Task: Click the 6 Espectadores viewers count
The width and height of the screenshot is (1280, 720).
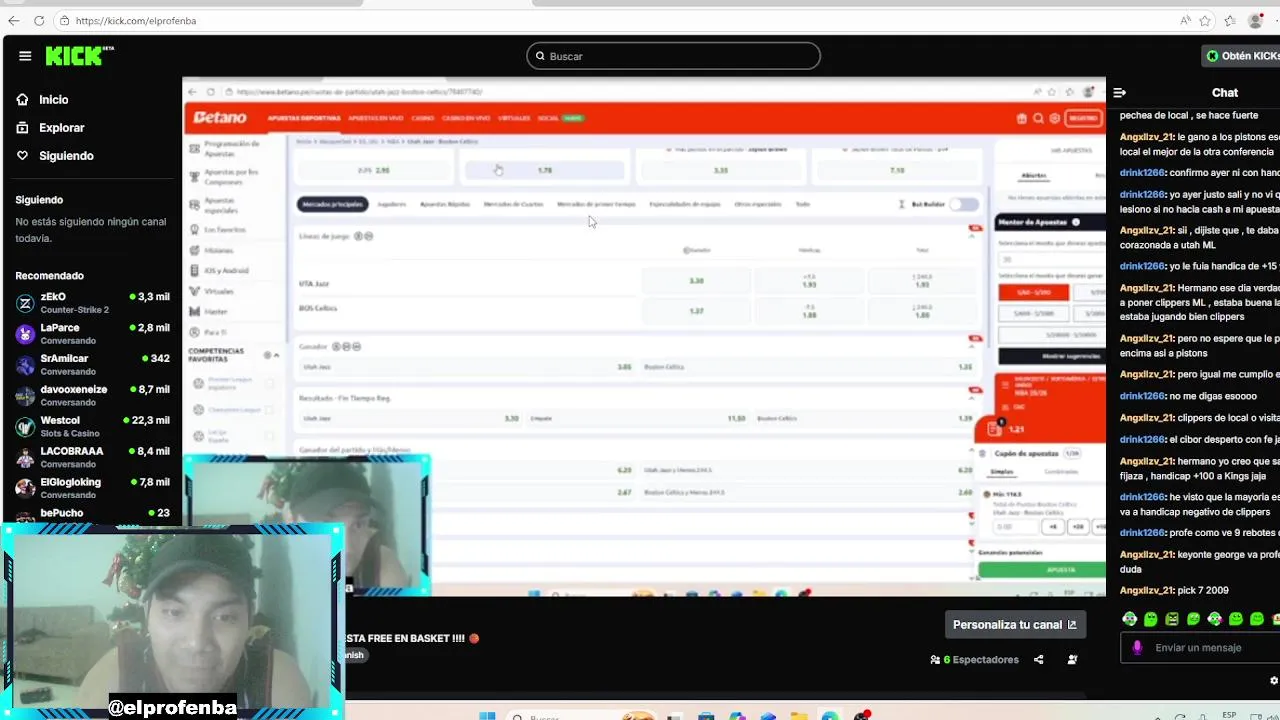Action: (974, 660)
